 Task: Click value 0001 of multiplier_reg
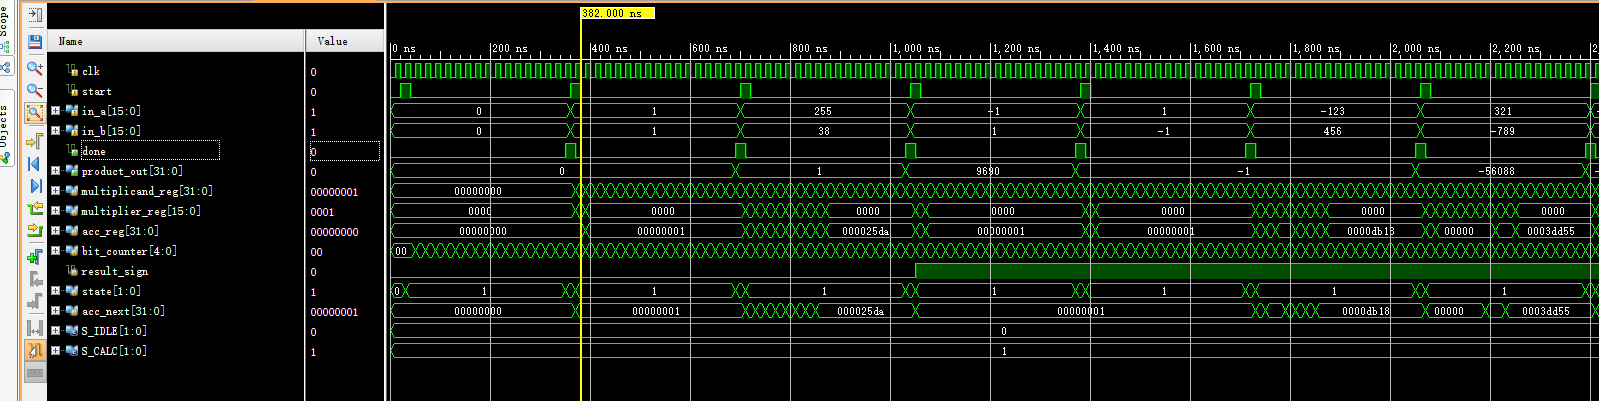pyautogui.click(x=322, y=212)
